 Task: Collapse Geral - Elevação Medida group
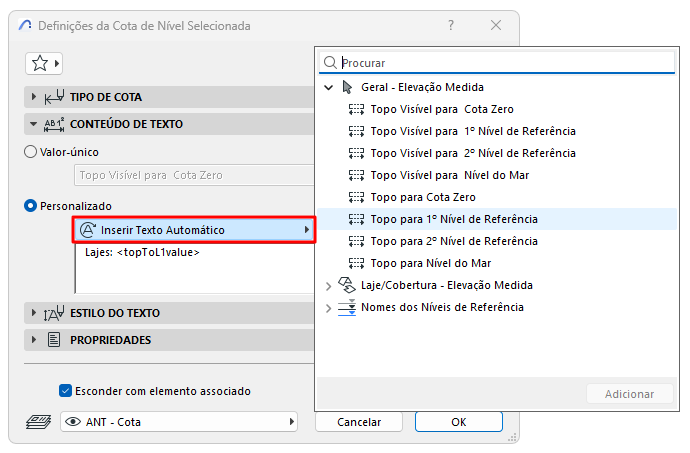[x=328, y=87]
